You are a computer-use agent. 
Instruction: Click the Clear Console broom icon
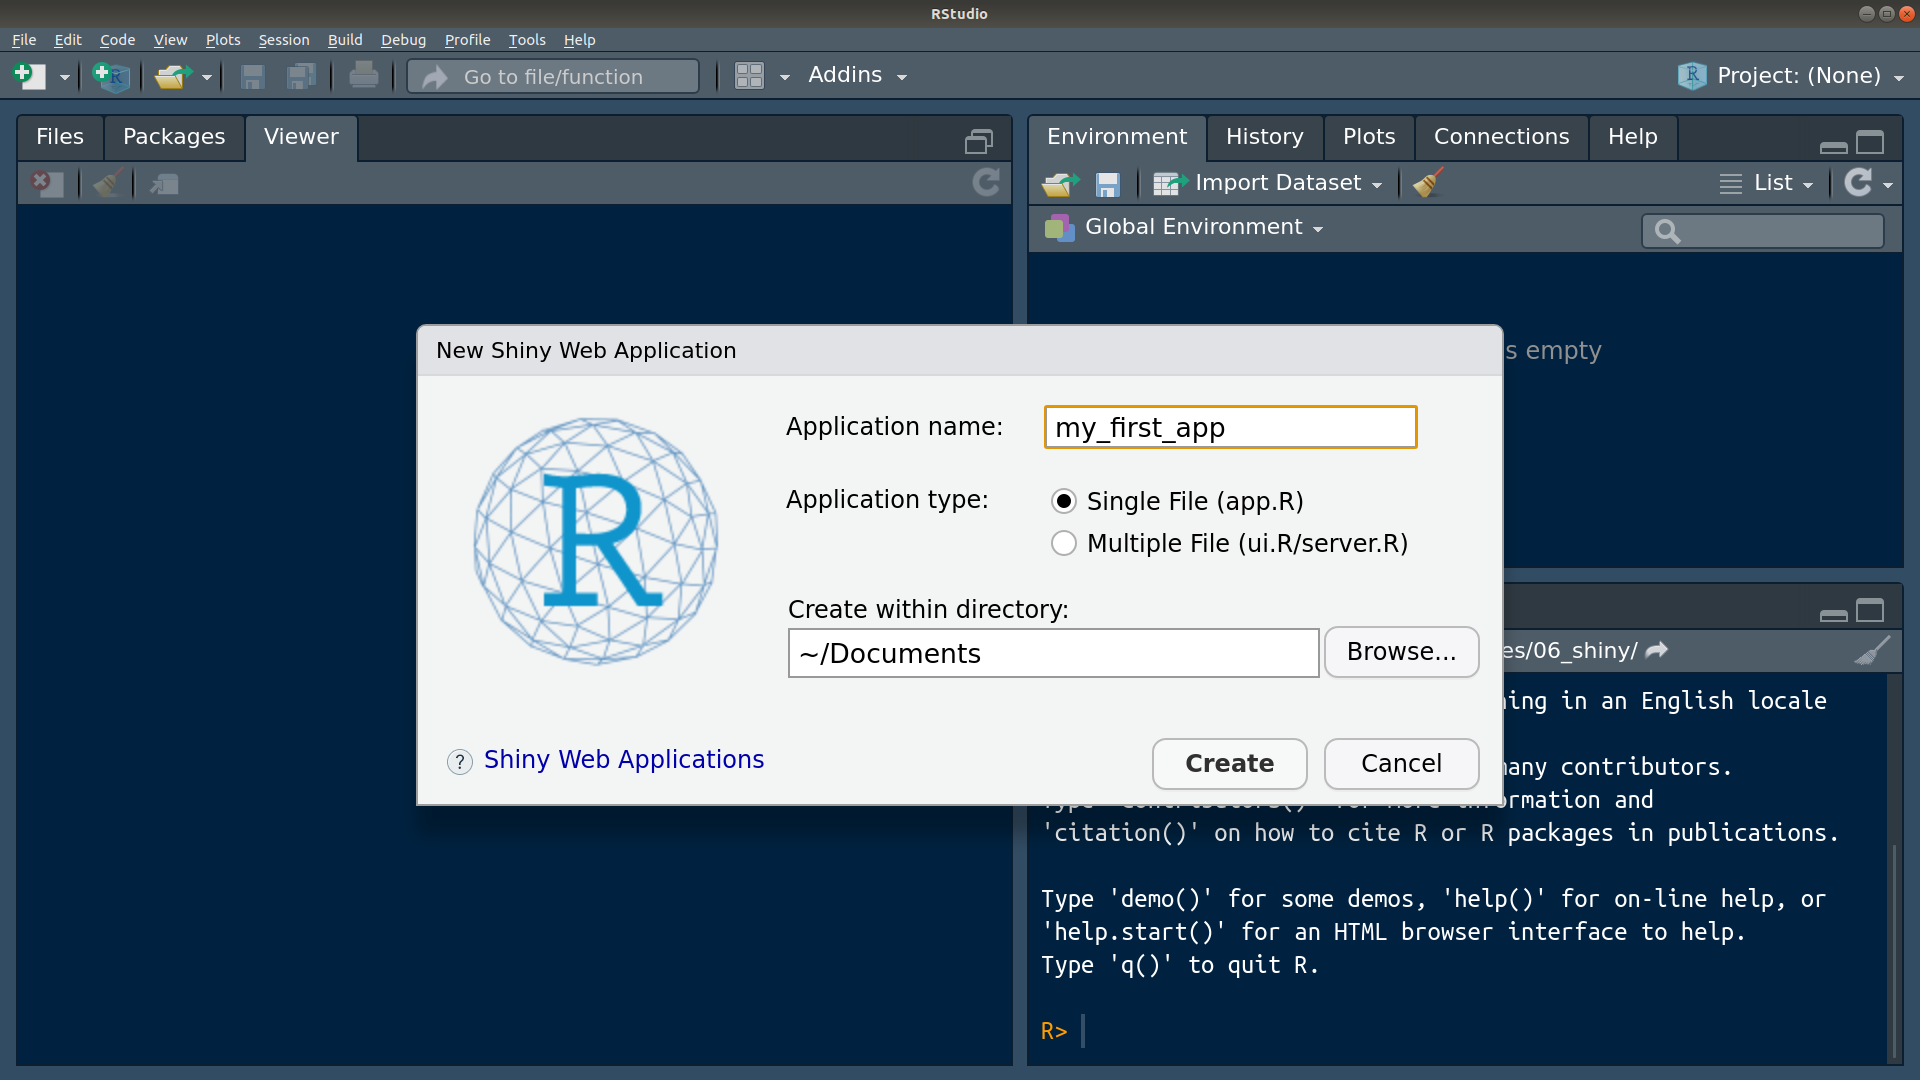point(1872,651)
